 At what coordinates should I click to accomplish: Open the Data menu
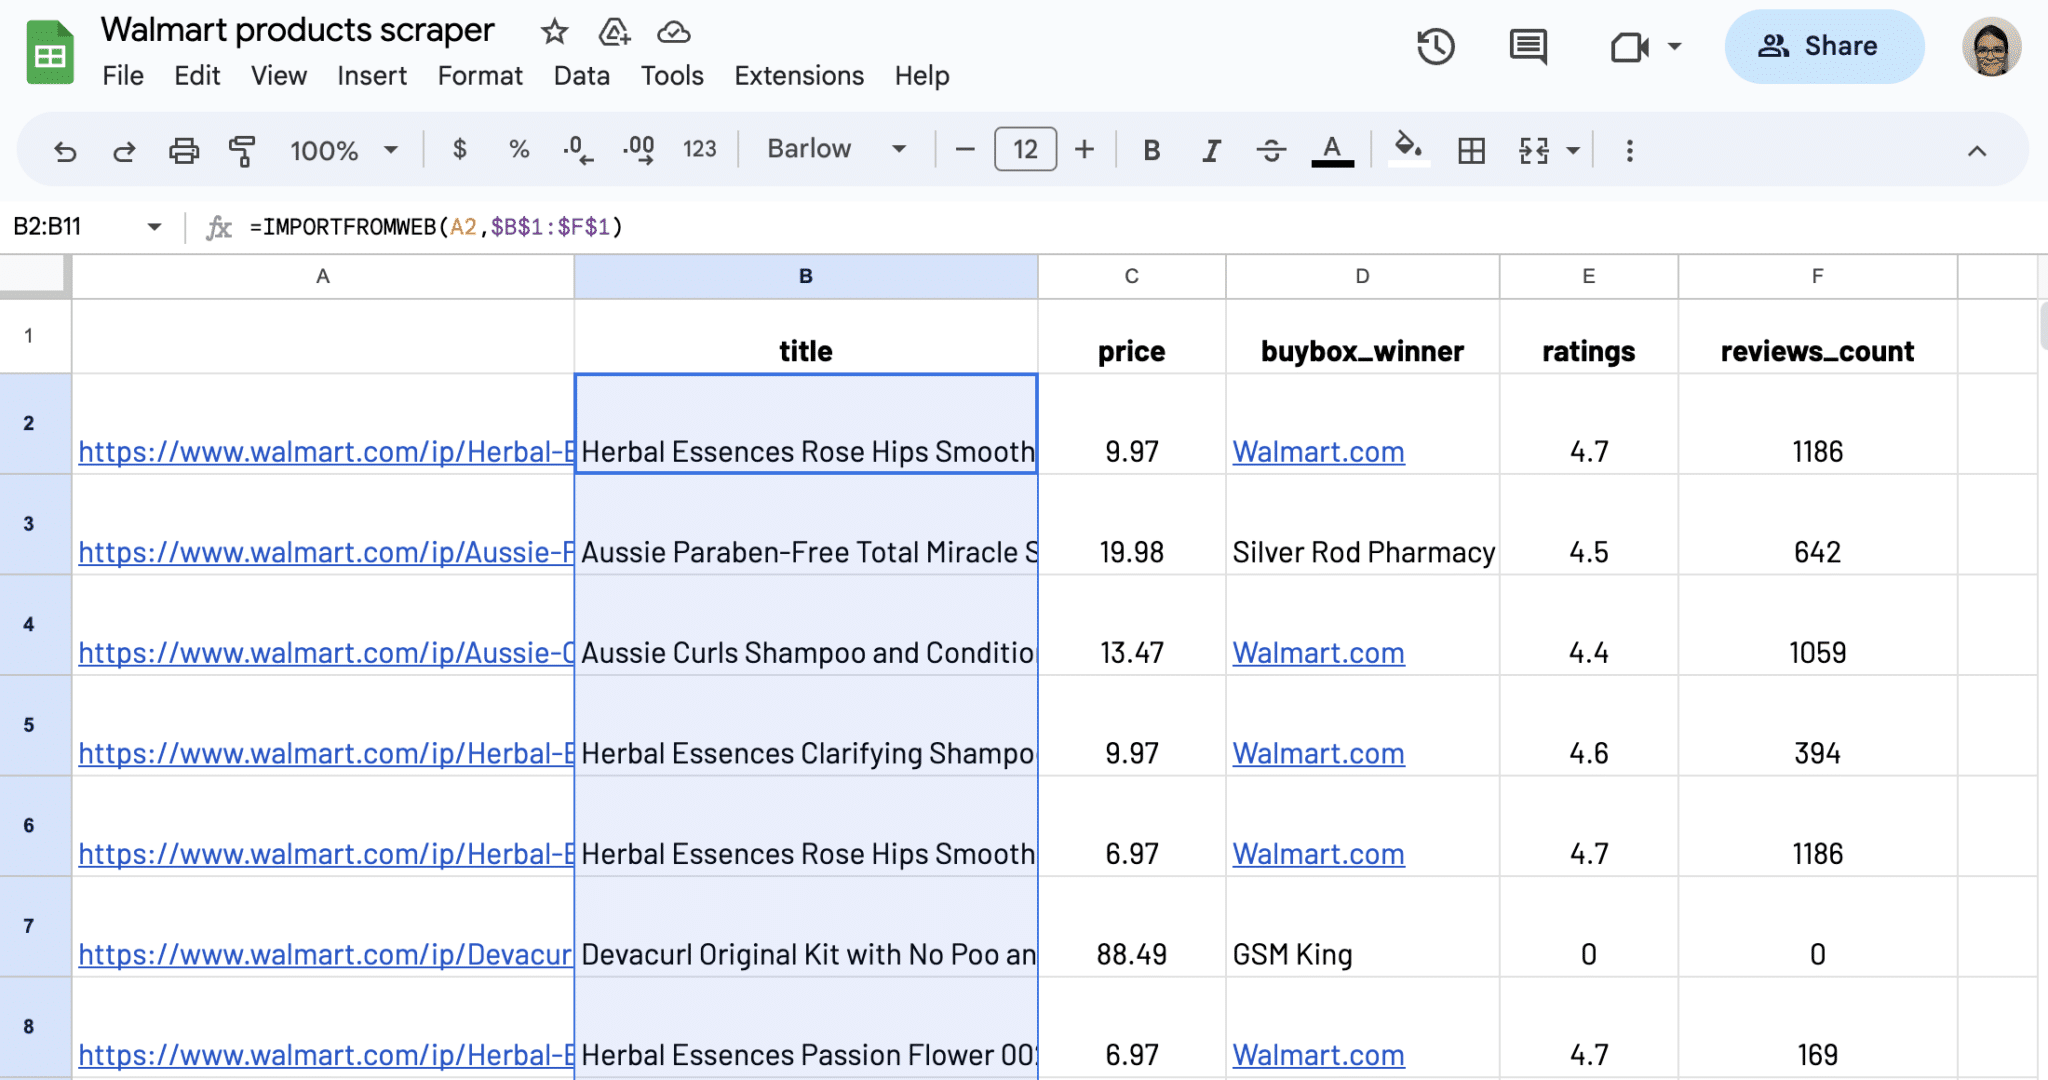[581, 75]
